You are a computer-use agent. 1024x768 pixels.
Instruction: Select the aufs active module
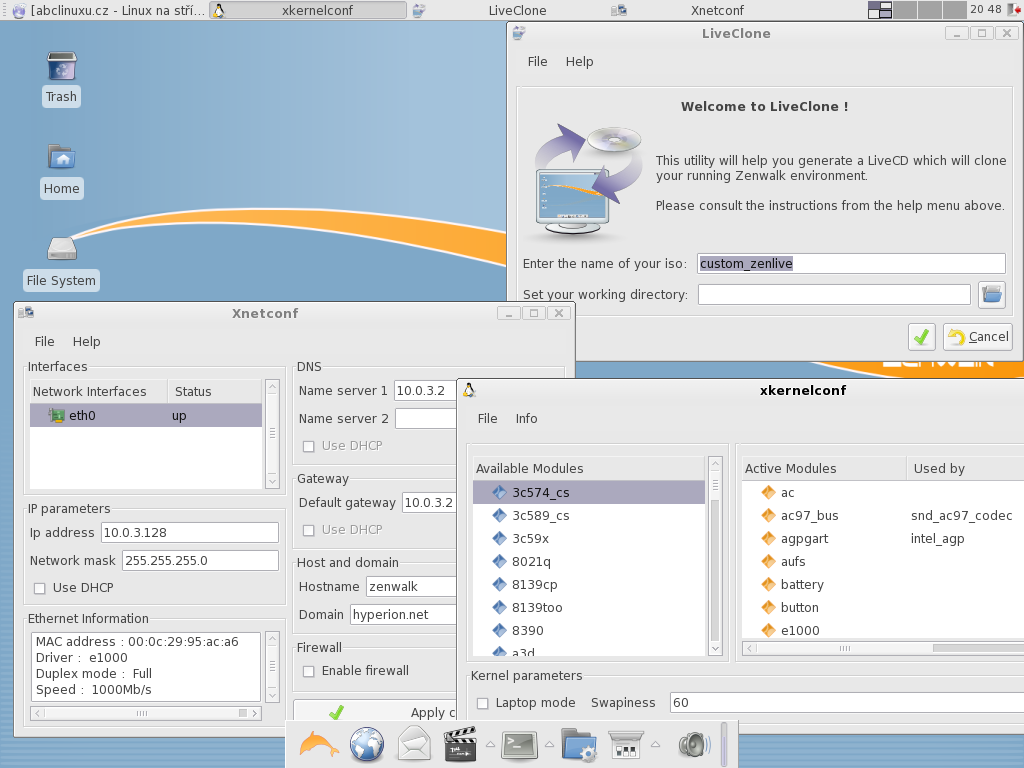(x=883, y=562)
